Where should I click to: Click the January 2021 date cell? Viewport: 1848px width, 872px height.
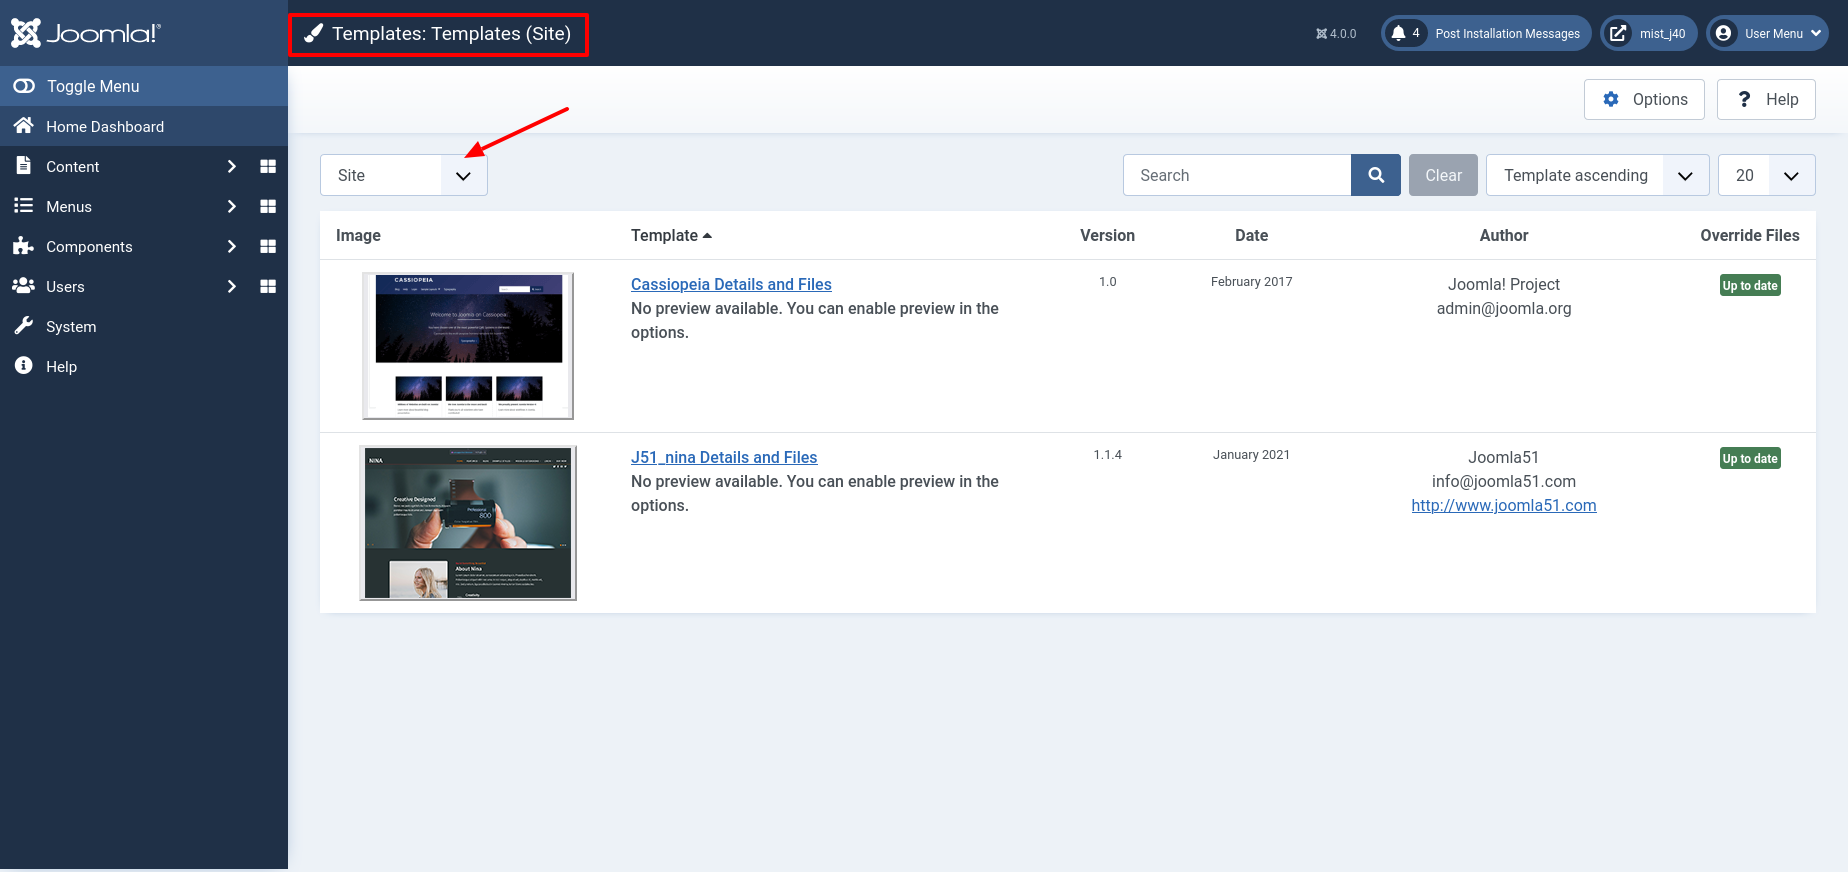click(1251, 455)
